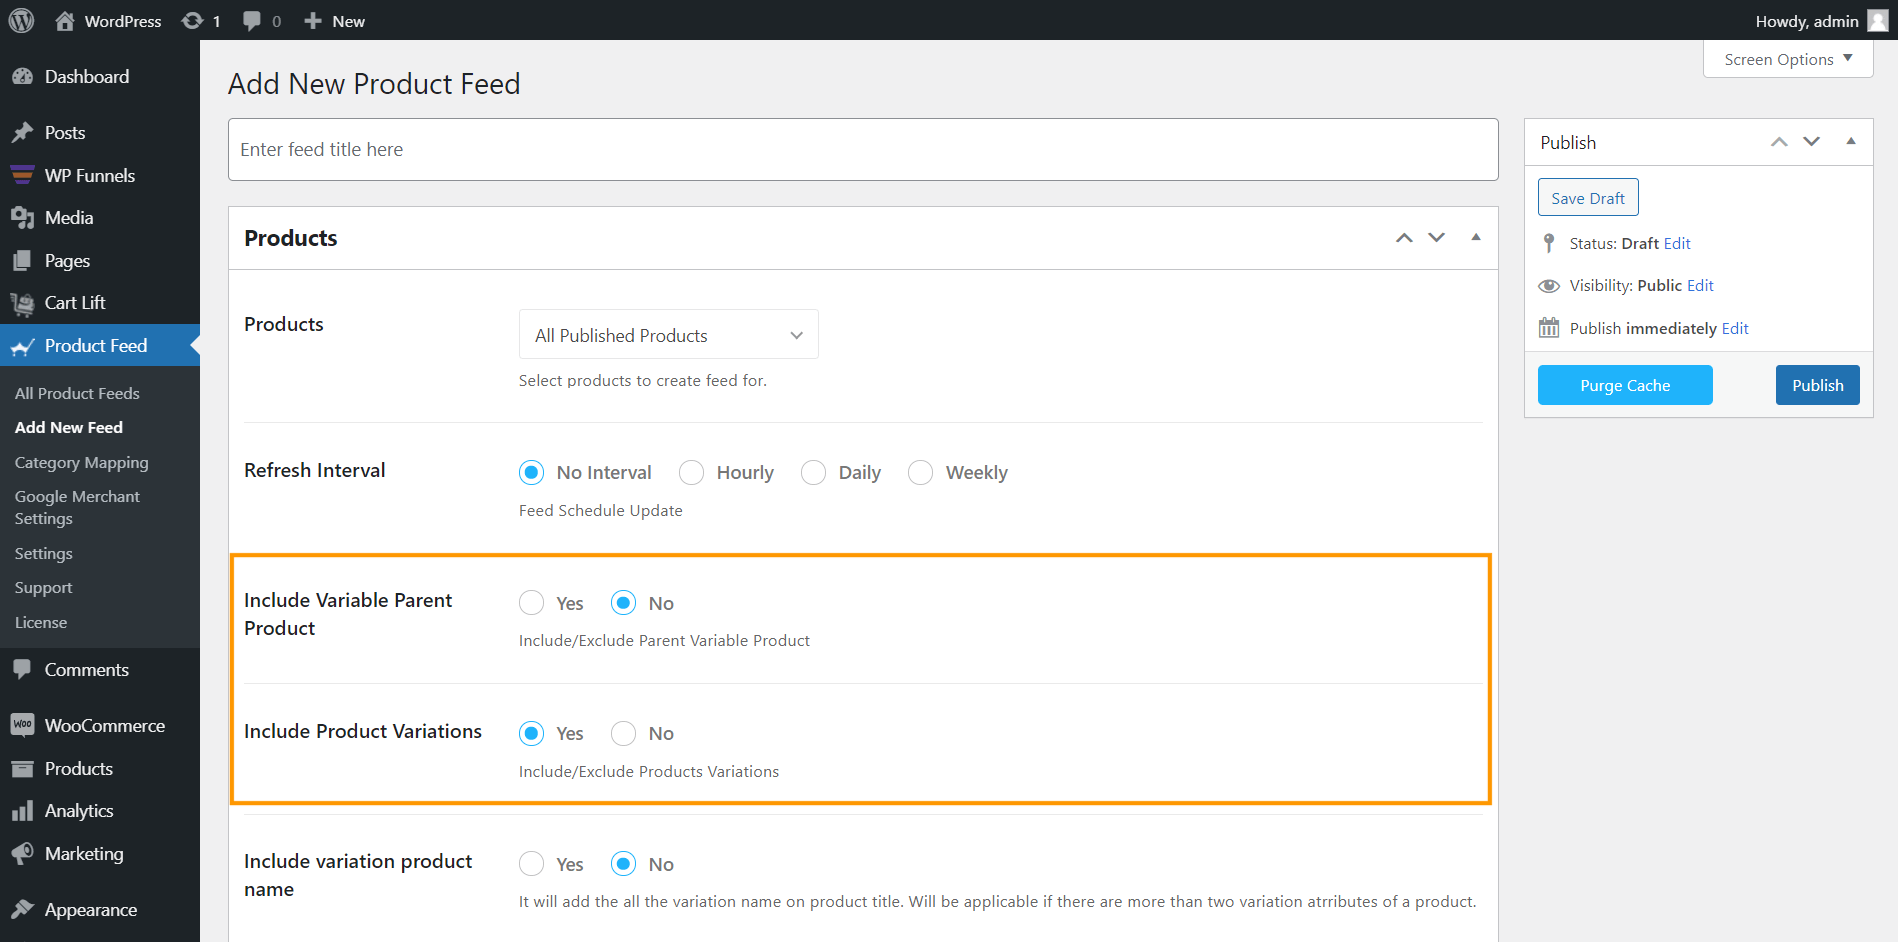Open the comments bubble in admin bar
This screenshot has width=1898, height=942.
(252, 21)
